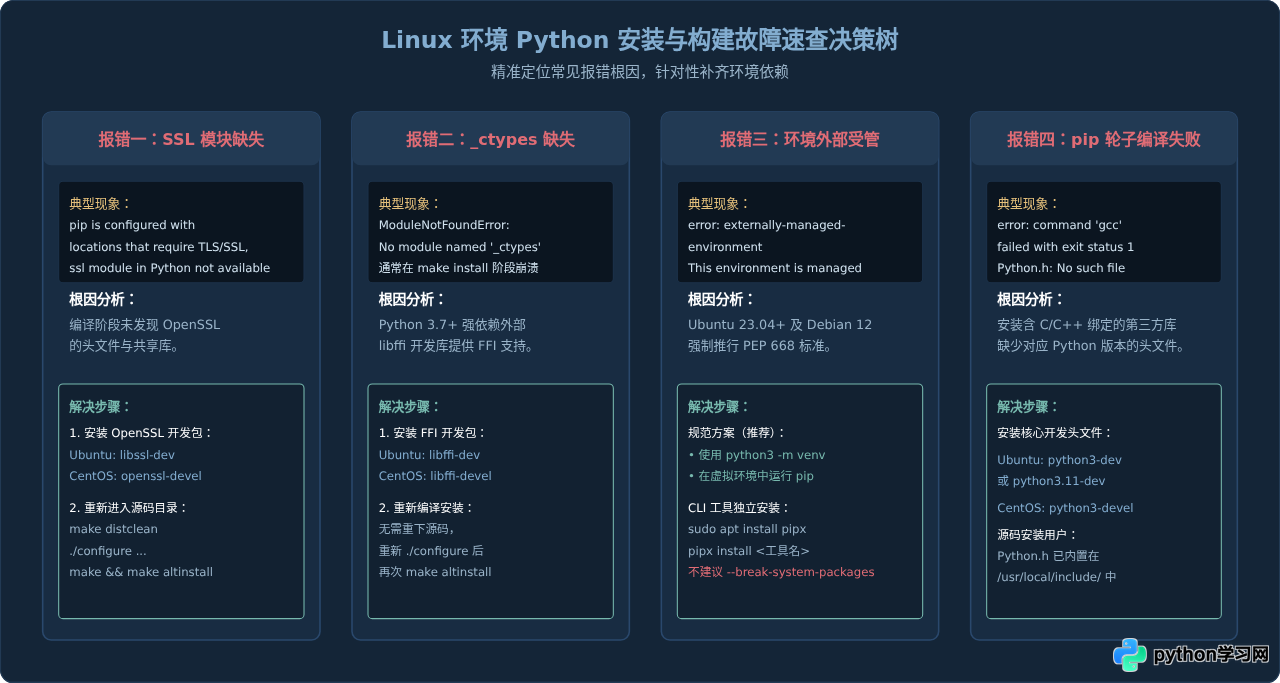Click "再次 make altinstall"

click(435, 572)
